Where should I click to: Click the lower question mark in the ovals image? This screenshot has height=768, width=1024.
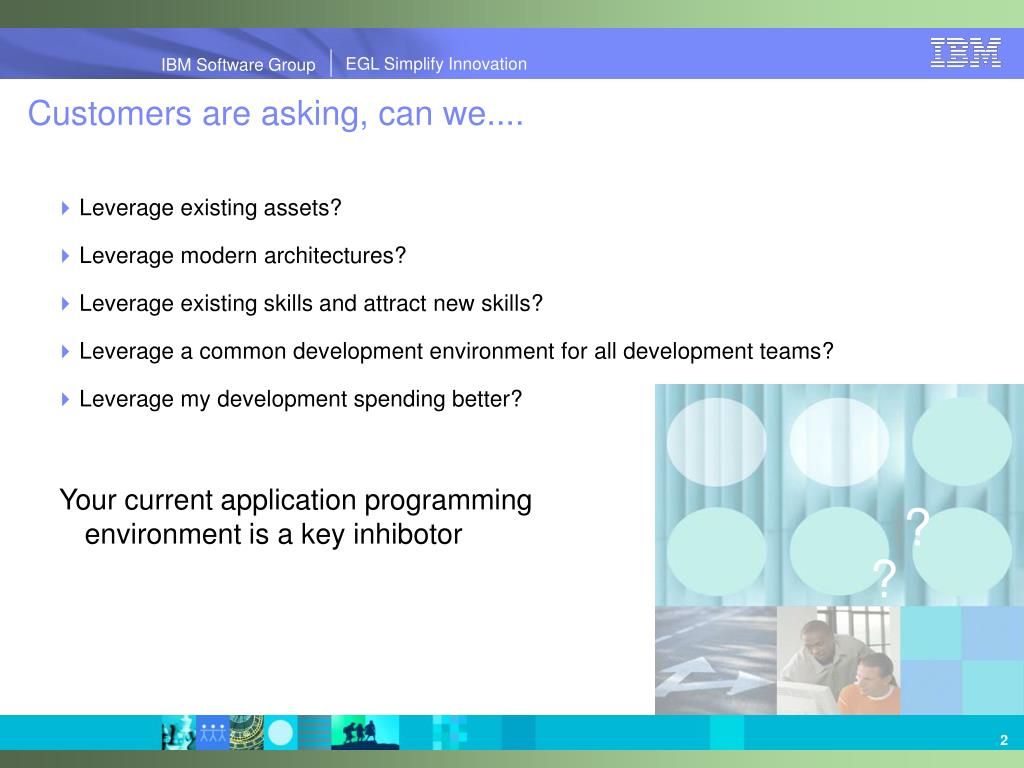pyautogui.click(x=884, y=578)
